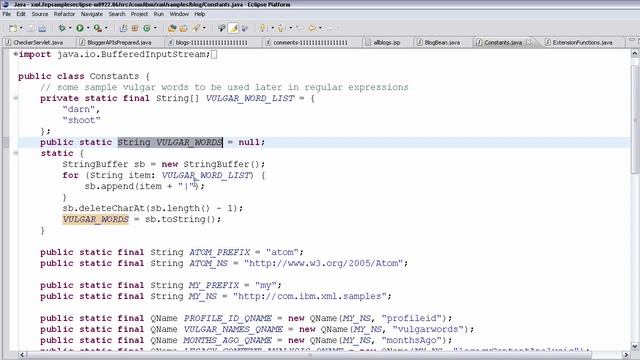Click the Last Edit Location icon

pyautogui.click(x=299, y=28)
